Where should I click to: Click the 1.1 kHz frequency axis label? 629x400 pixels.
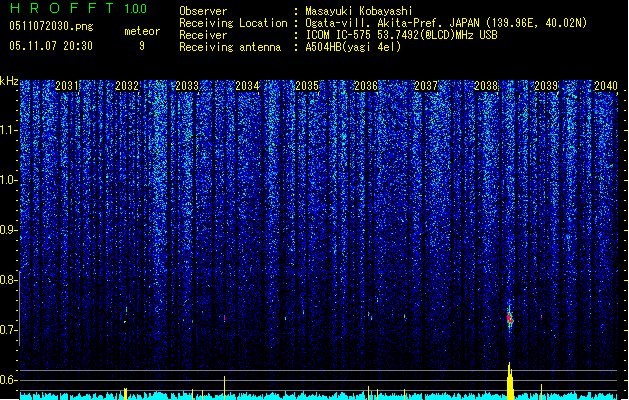click(9, 130)
